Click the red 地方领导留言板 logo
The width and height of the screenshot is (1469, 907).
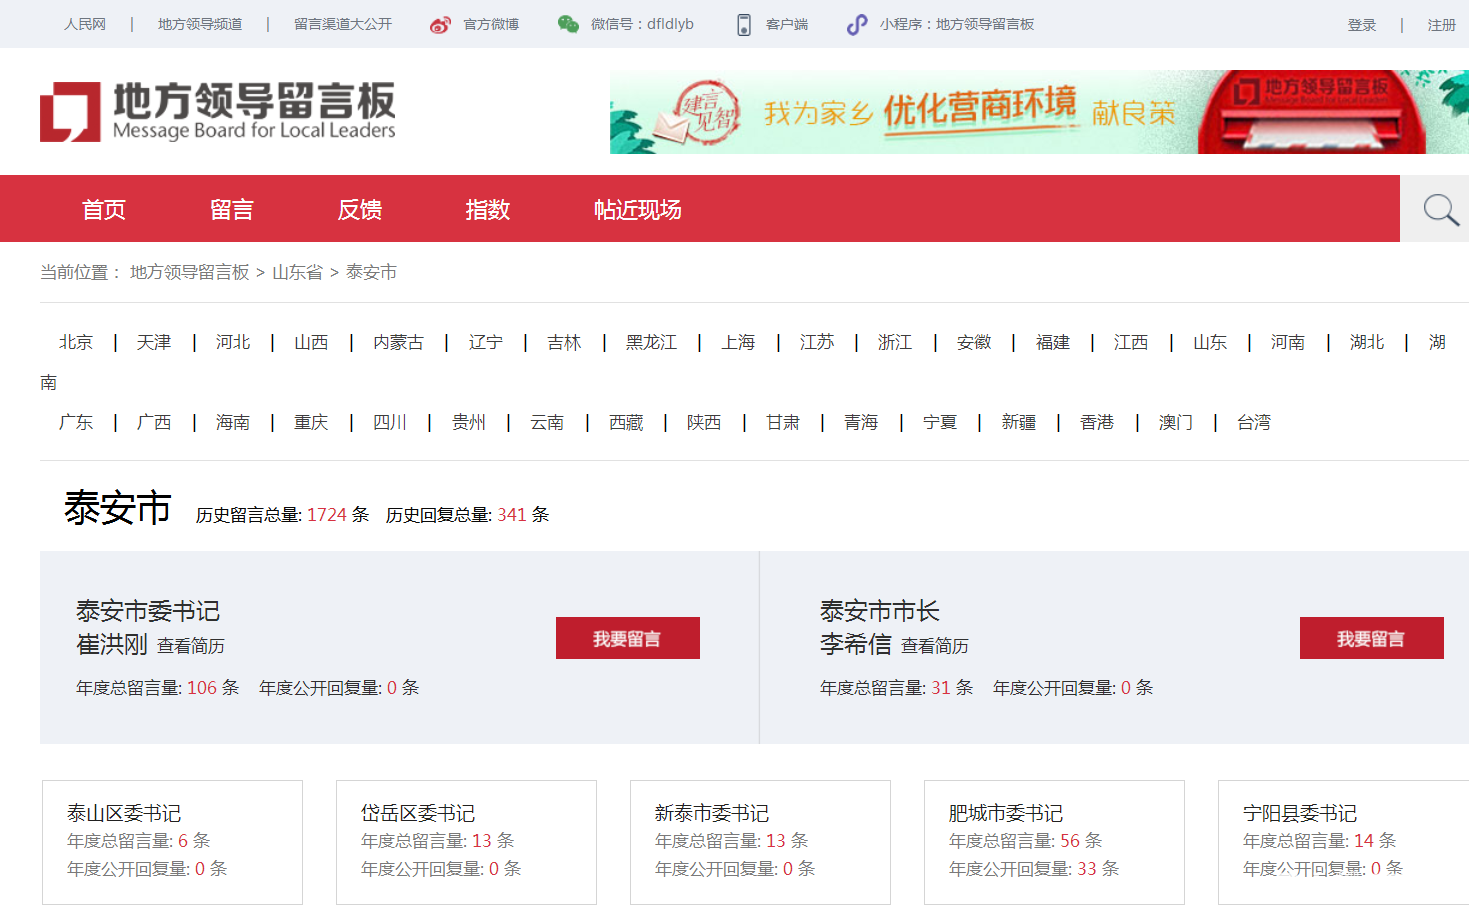click(218, 111)
